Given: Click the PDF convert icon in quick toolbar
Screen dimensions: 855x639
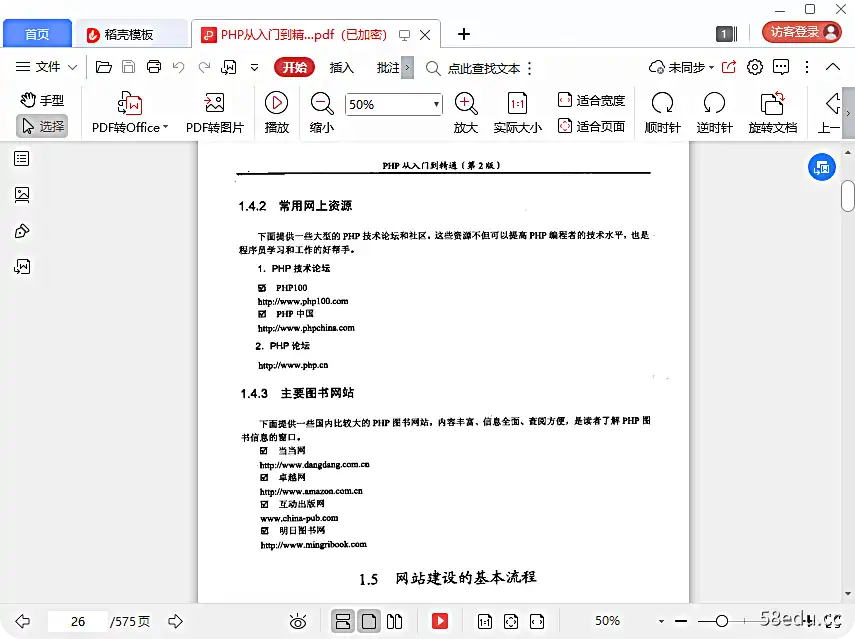Looking at the screenshot, I should pyautogui.click(x=228, y=67).
